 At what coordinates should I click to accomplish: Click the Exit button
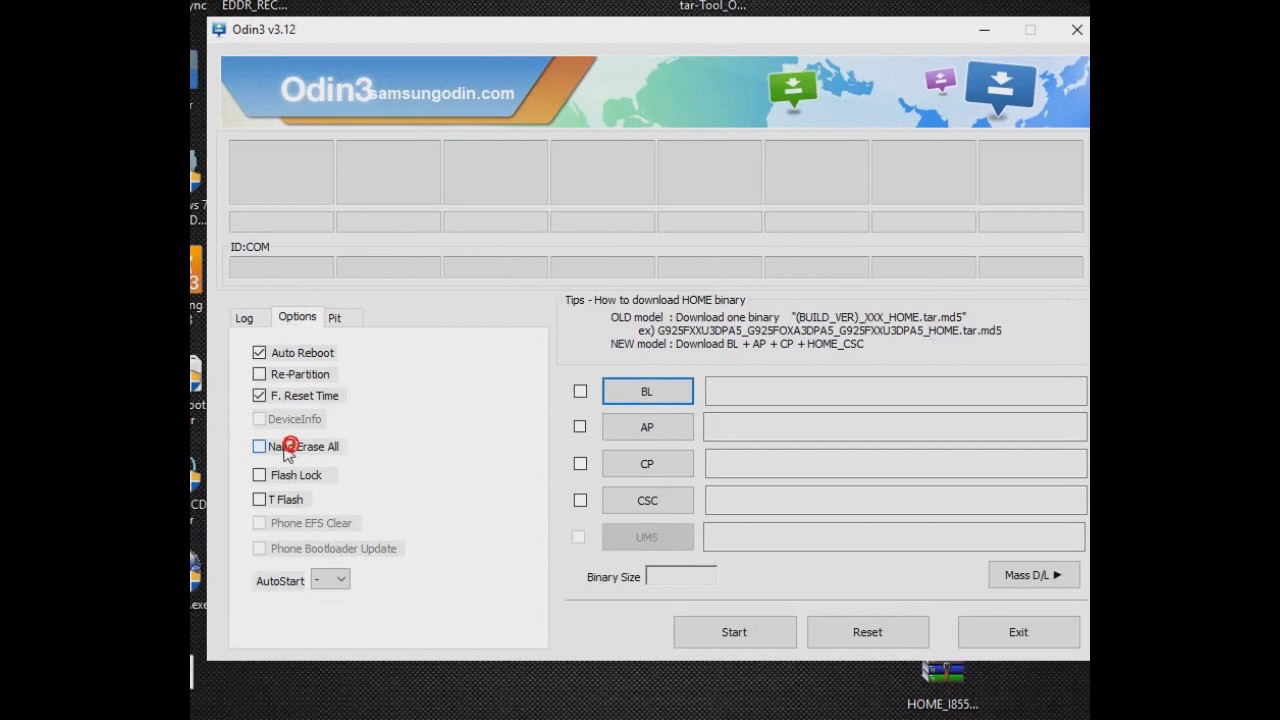pyautogui.click(x=1018, y=632)
